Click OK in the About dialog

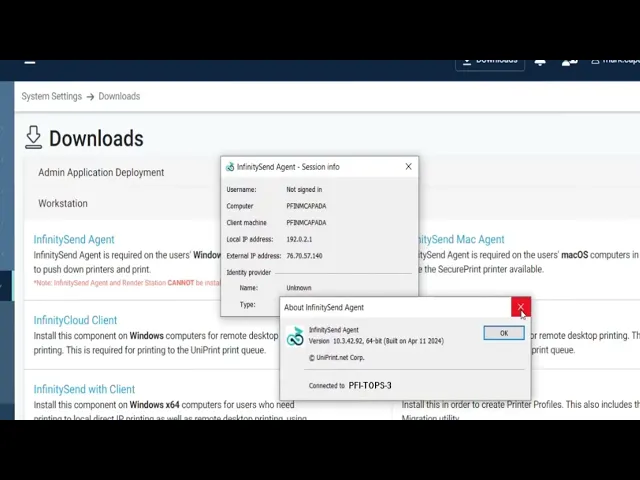click(504, 333)
